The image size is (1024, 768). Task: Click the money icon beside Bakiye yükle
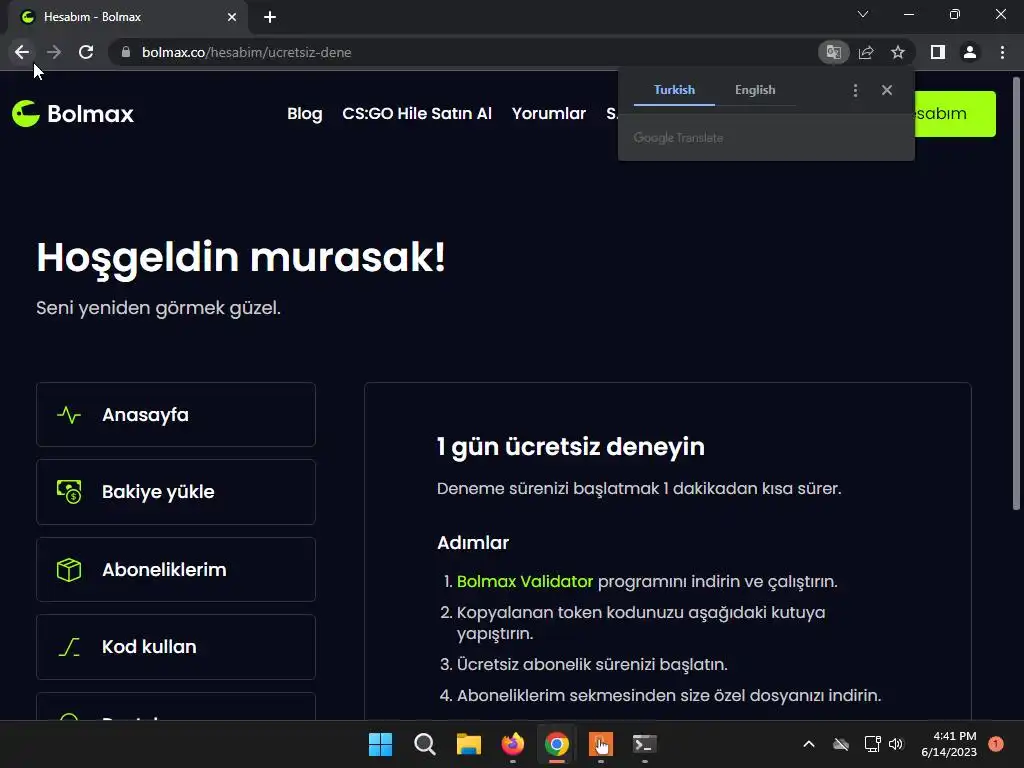coord(69,492)
